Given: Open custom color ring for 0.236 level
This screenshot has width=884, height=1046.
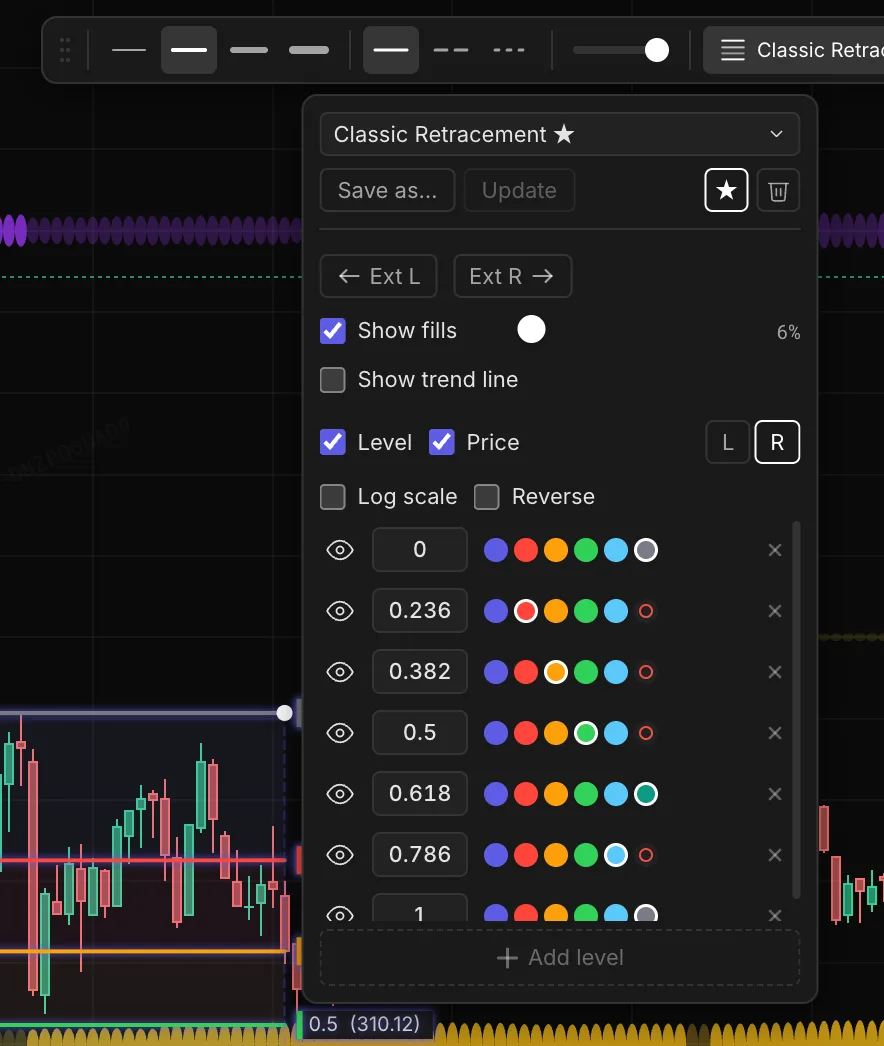Looking at the screenshot, I should (x=646, y=611).
